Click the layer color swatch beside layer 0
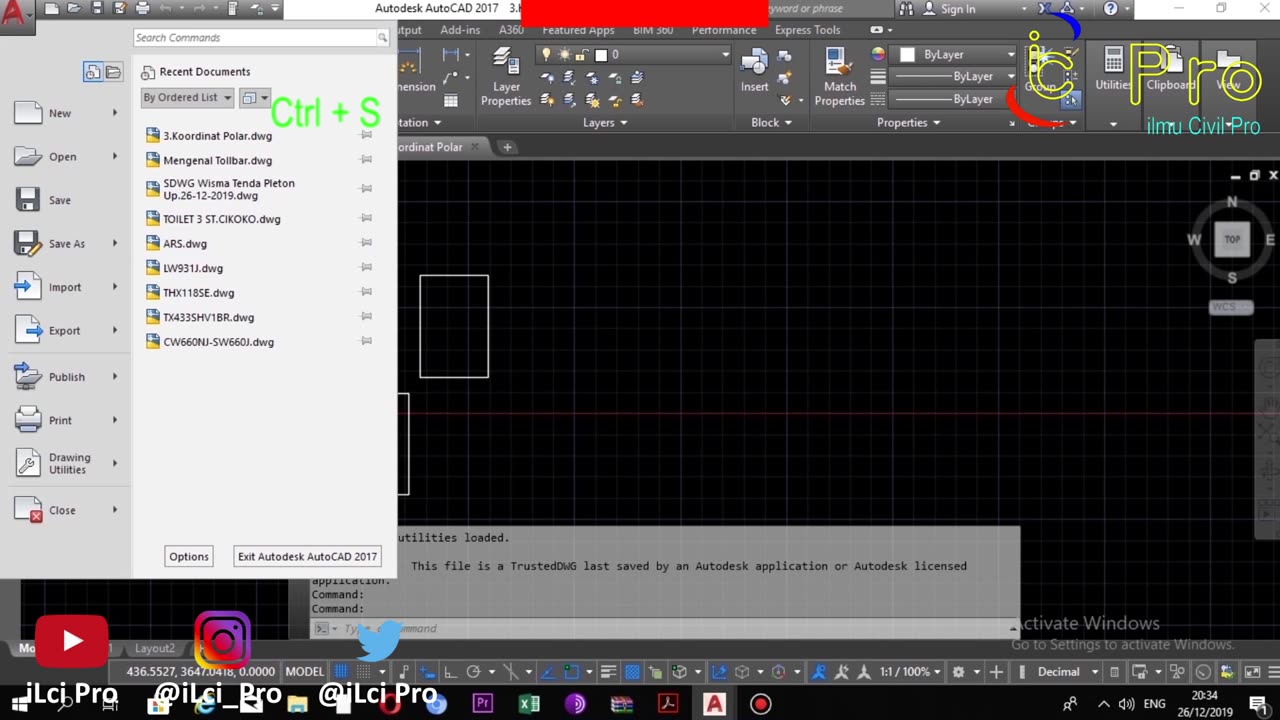The width and height of the screenshot is (1280, 720). click(x=601, y=55)
